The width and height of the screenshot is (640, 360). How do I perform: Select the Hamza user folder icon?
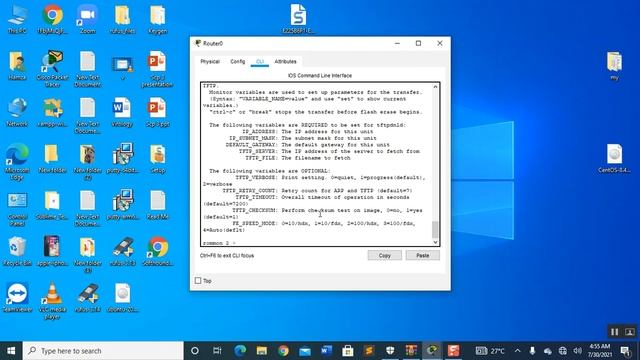coord(17,65)
